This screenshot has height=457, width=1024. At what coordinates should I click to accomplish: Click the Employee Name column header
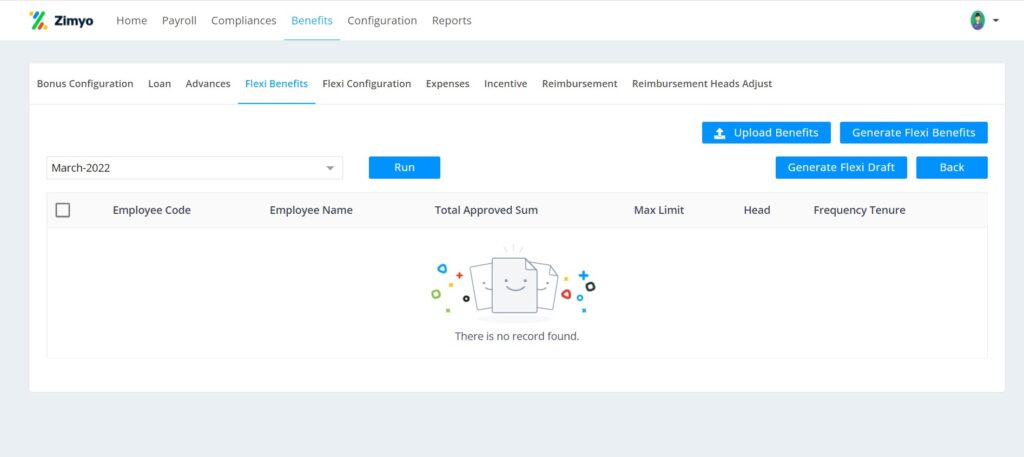click(311, 210)
